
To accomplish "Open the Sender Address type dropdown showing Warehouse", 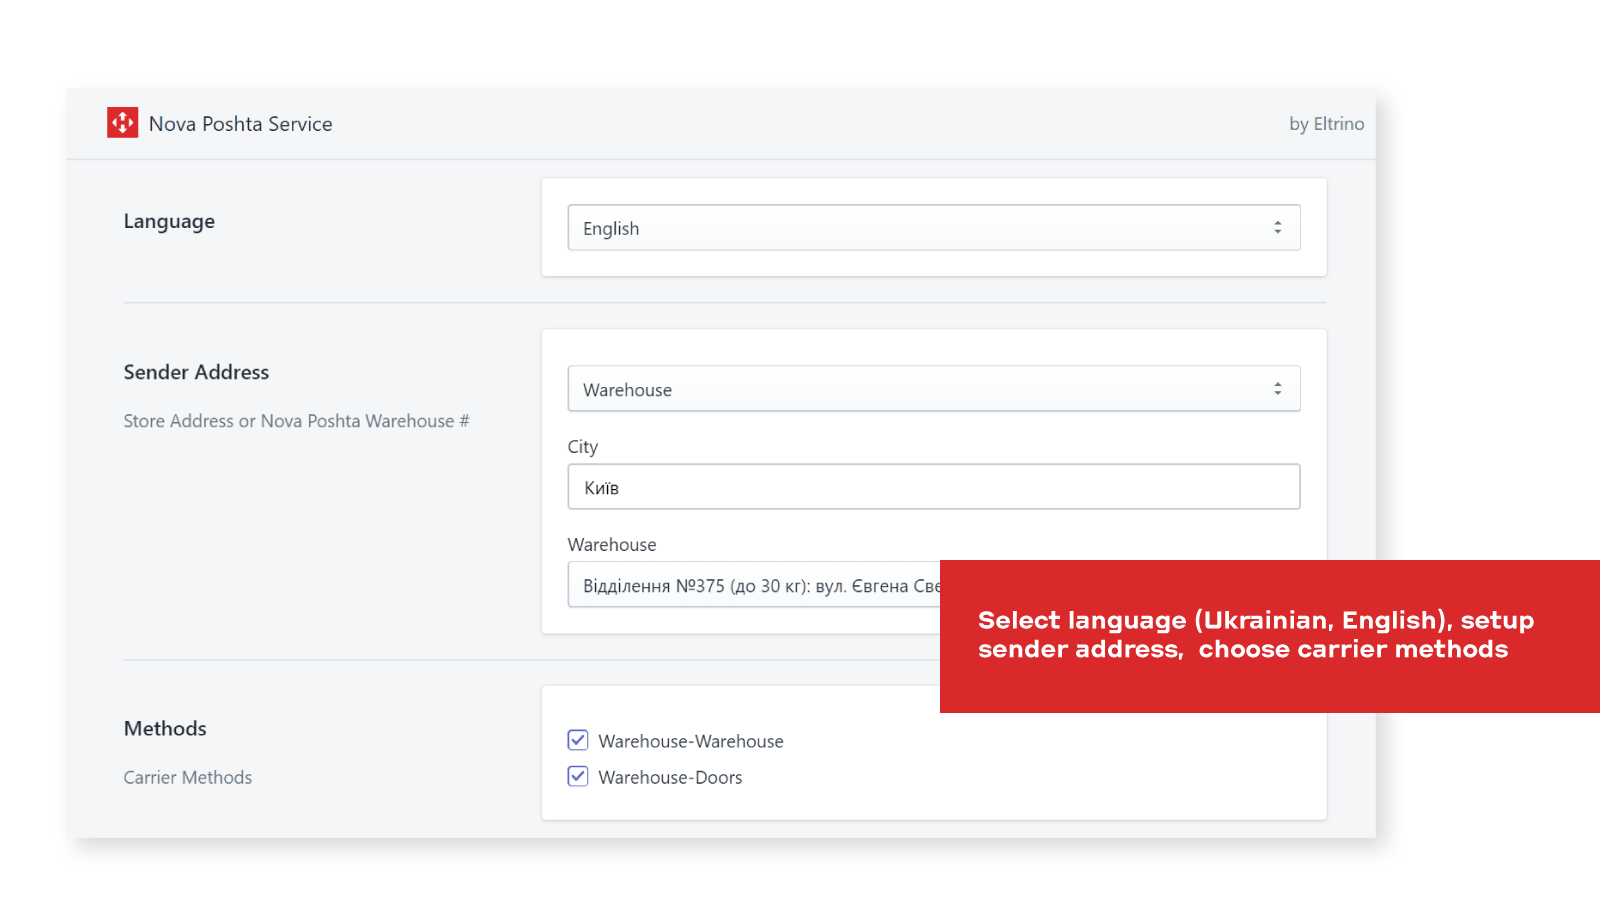I will tap(933, 388).
